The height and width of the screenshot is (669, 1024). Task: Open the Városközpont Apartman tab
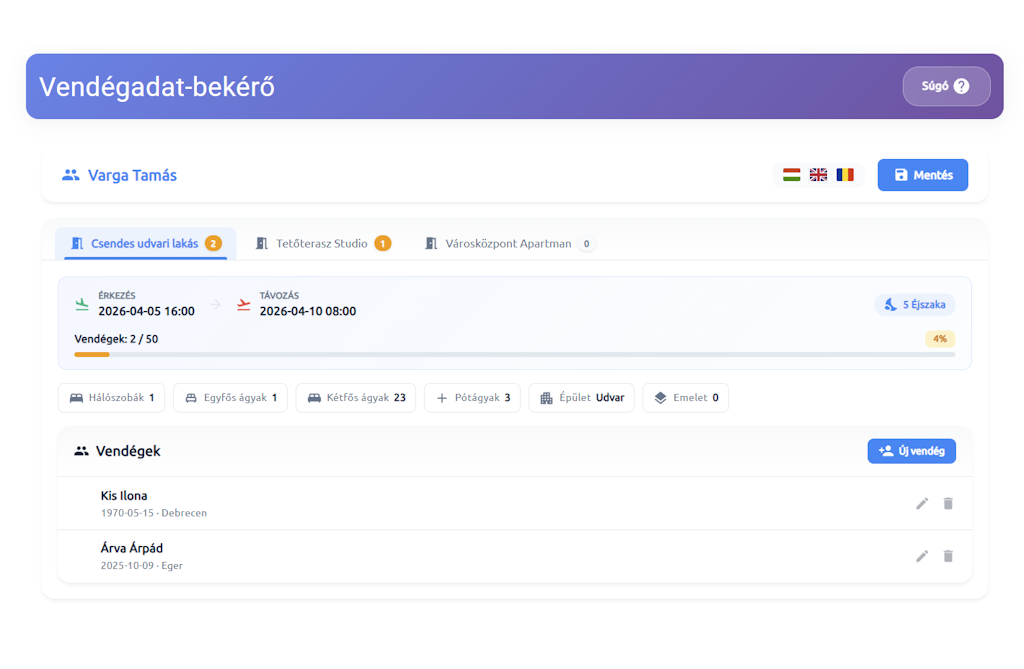click(x=509, y=243)
